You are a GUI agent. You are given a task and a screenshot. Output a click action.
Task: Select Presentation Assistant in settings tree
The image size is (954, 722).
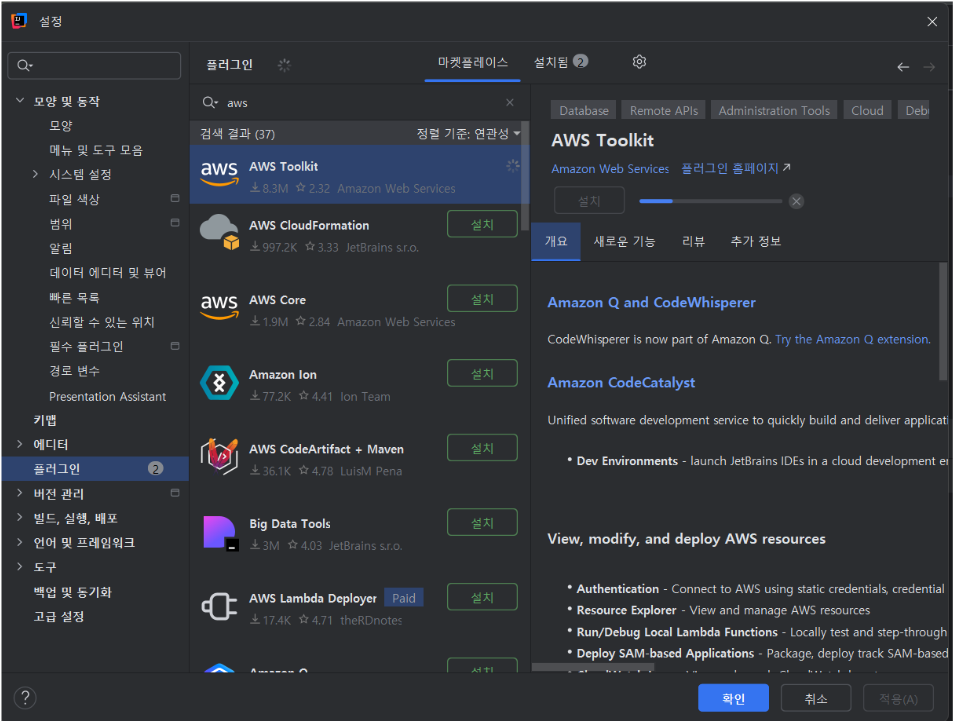[107, 397]
